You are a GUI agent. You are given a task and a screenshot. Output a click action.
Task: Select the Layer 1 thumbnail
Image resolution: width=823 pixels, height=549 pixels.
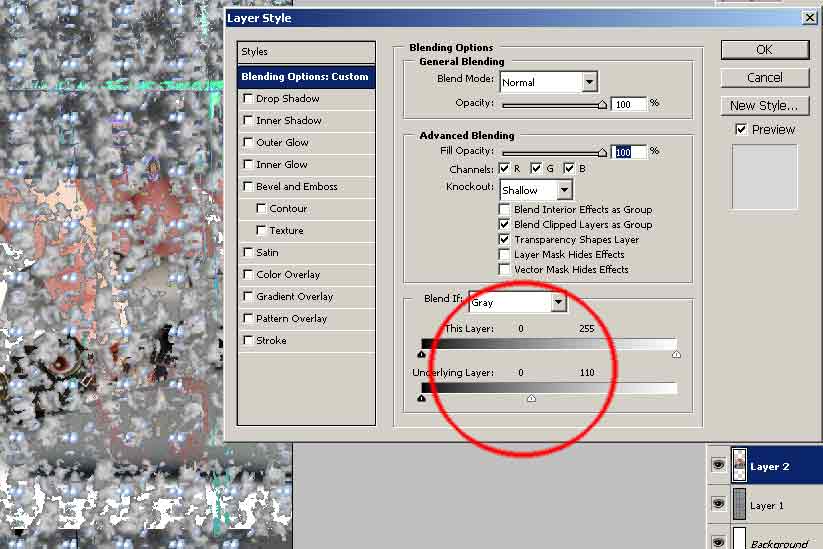coord(739,503)
